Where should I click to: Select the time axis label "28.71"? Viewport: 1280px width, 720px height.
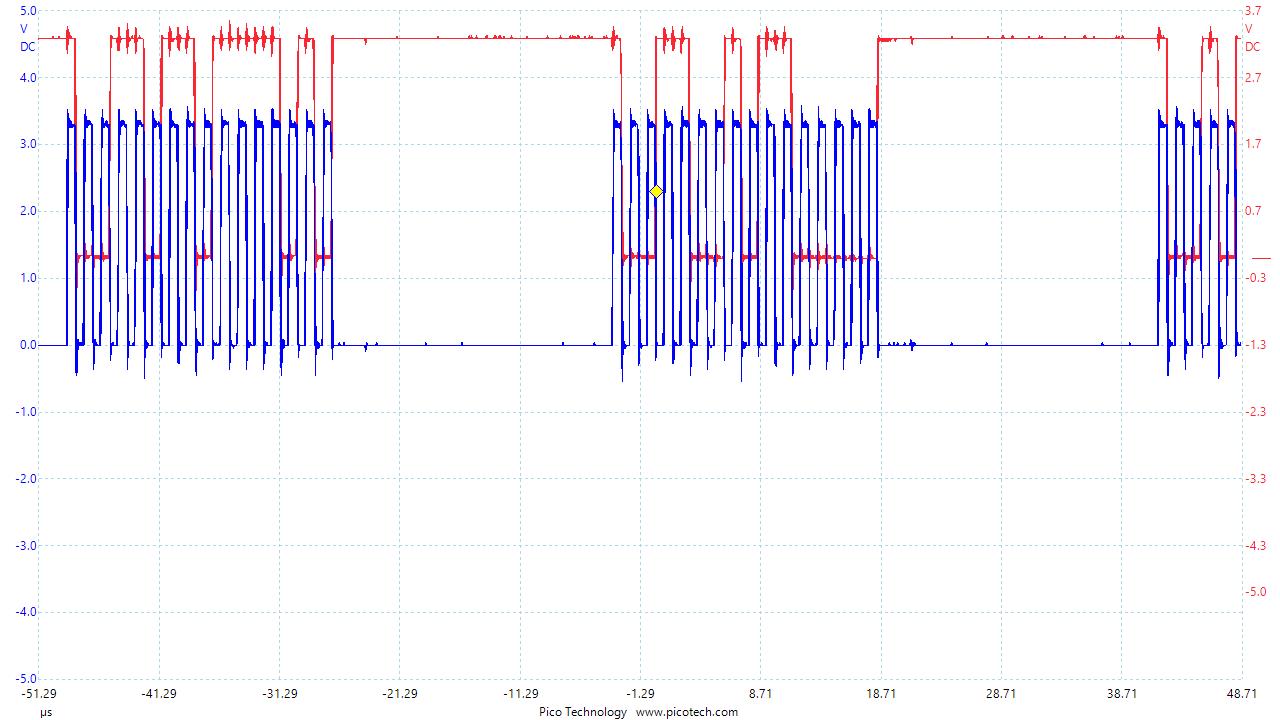[x=1001, y=693]
